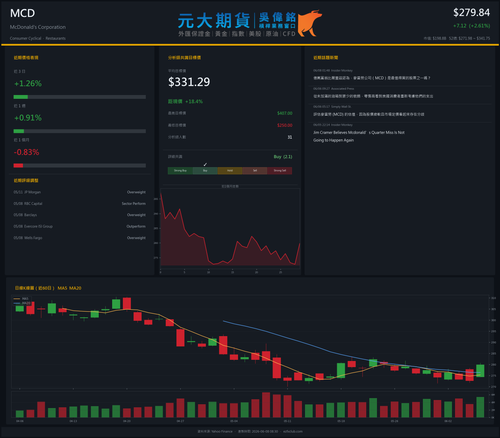Select the Strong Buy segment of rating bar

coord(180,171)
